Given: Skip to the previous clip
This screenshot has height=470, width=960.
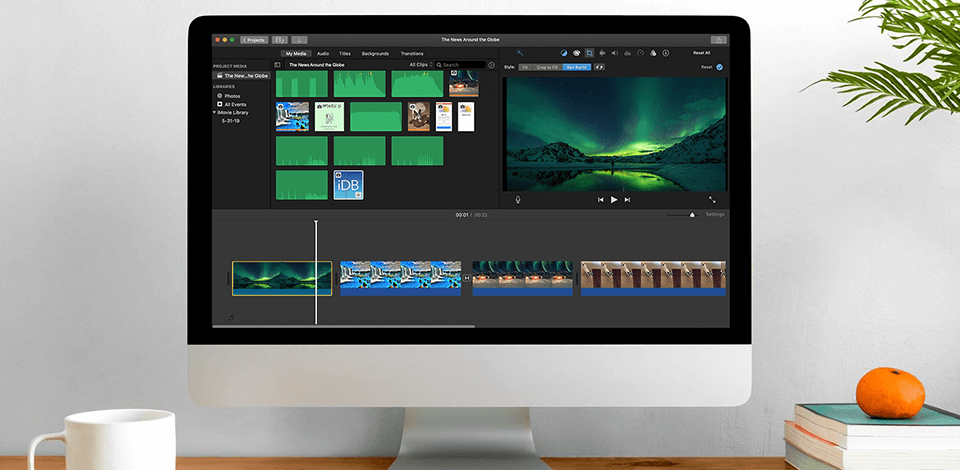Looking at the screenshot, I should [601, 200].
